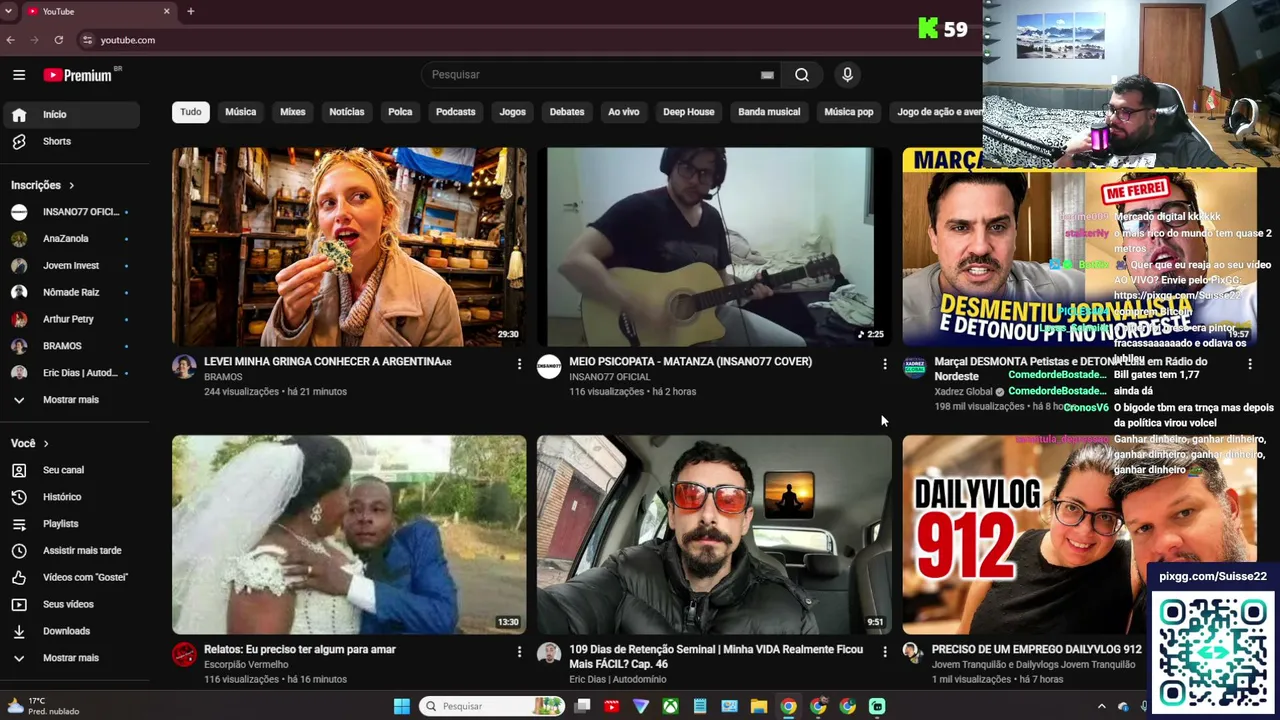Select the Deep House filter chip
Screen dimensions: 1280x720
689,112
